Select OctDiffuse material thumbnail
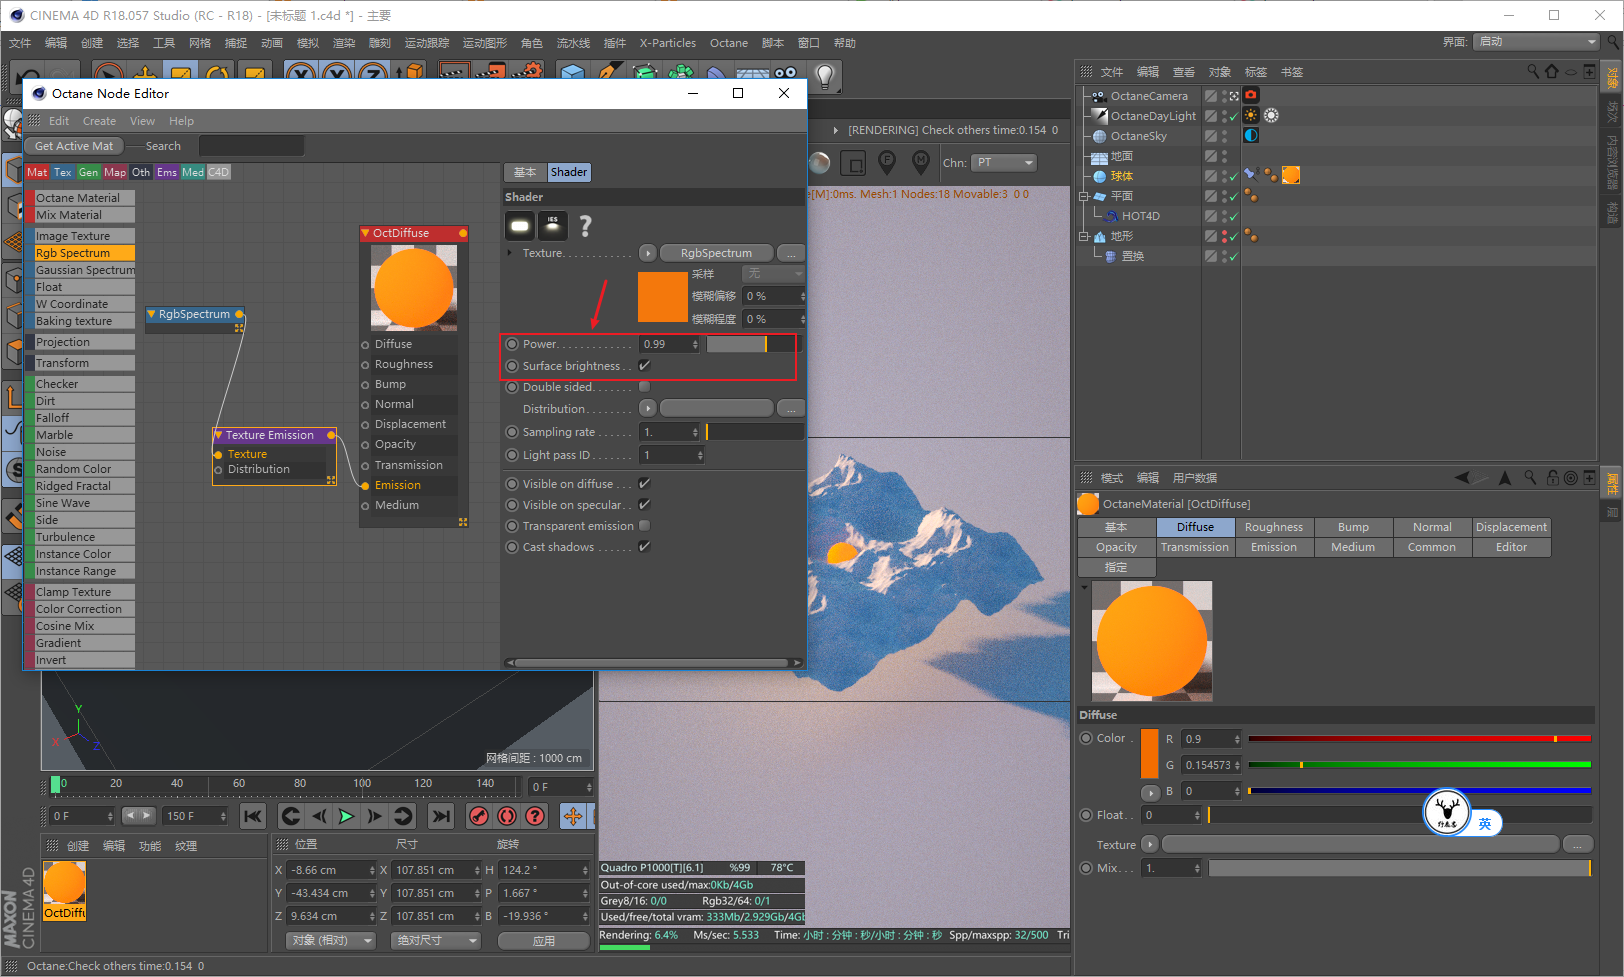 pyautogui.click(x=65, y=883)
